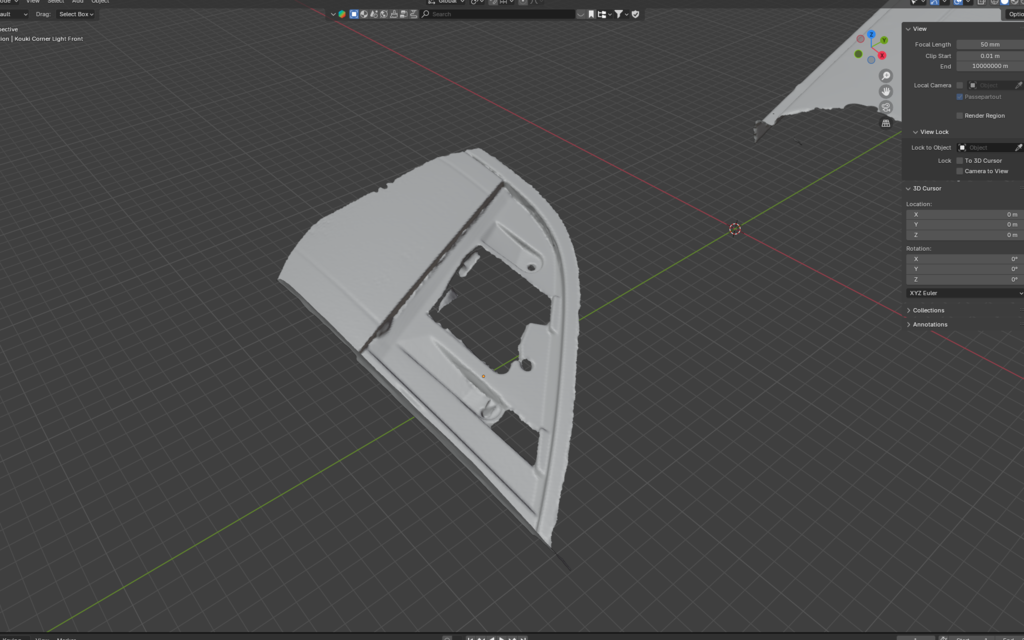Click the Clip Start 0.01 m field
Image resolution: width=1024 pixels, height=640 pixels.
990,56
